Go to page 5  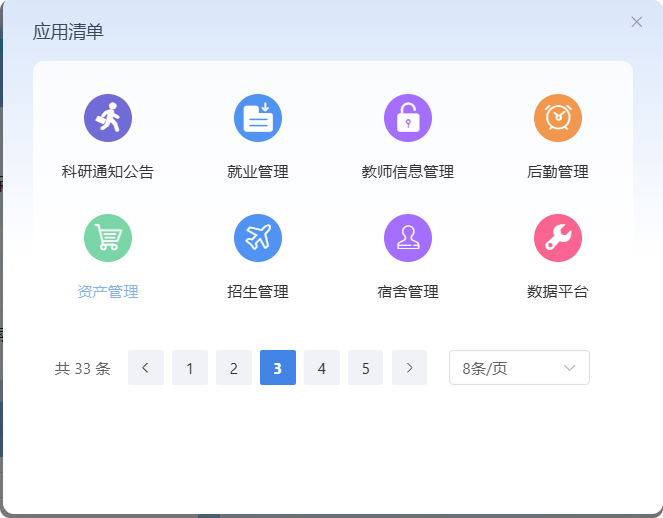click(366, 368)
